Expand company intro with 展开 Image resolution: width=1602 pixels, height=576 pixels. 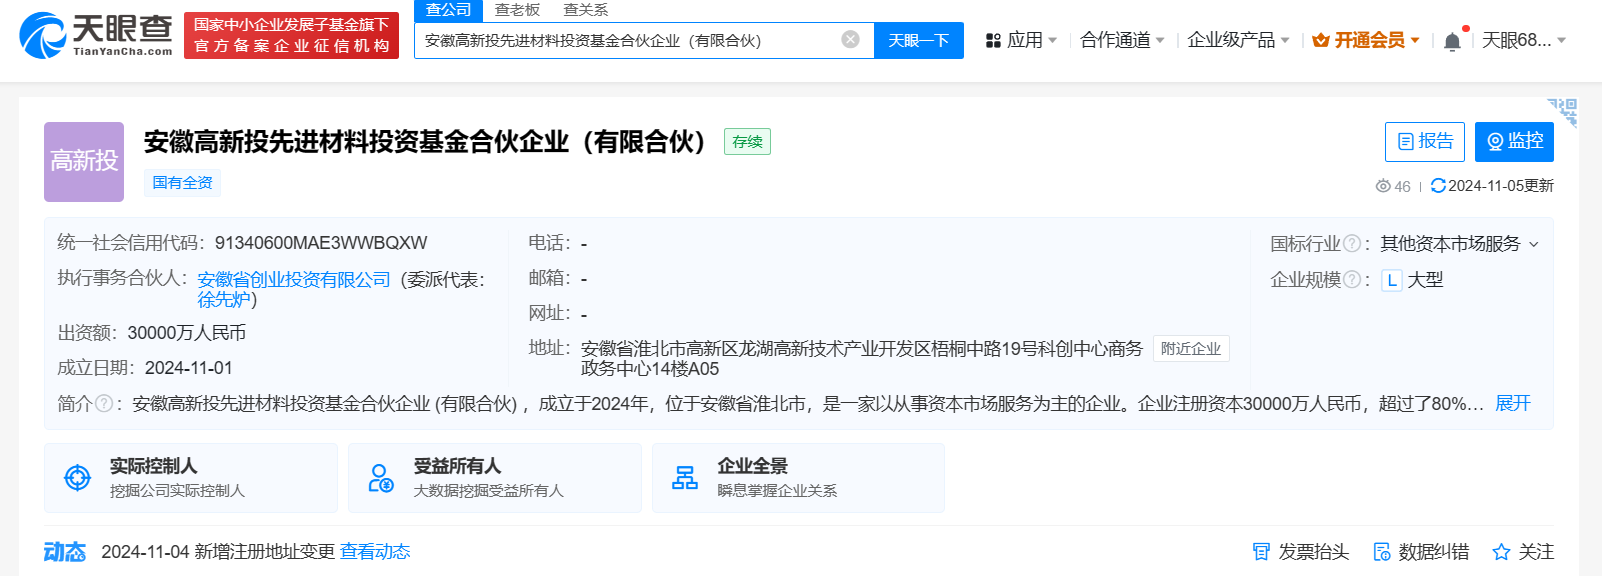coord(1512,404)
